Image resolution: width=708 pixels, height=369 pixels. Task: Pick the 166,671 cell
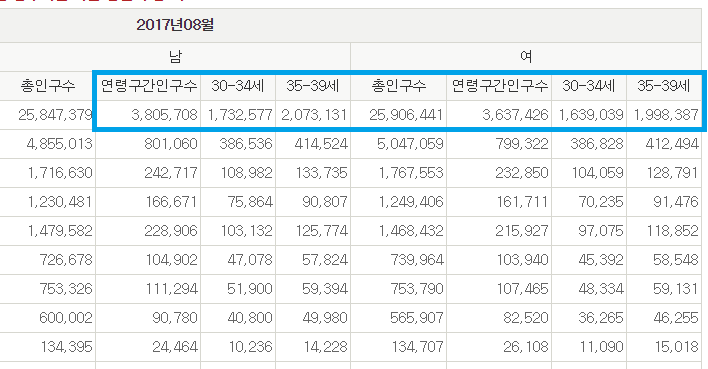[x=148, y=202]
